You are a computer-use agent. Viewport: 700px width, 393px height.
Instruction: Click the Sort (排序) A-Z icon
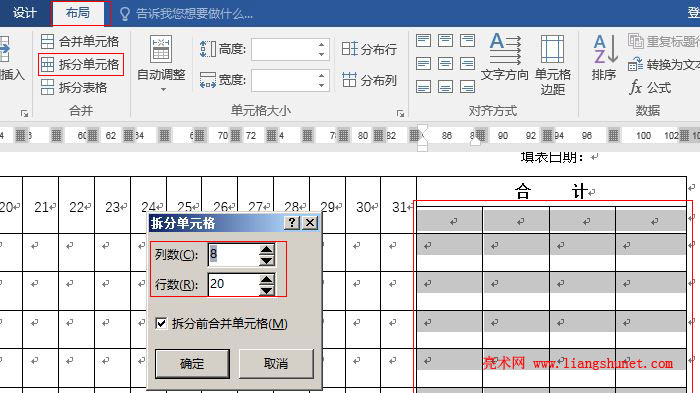pyautogui.click(x=605, y=58)
